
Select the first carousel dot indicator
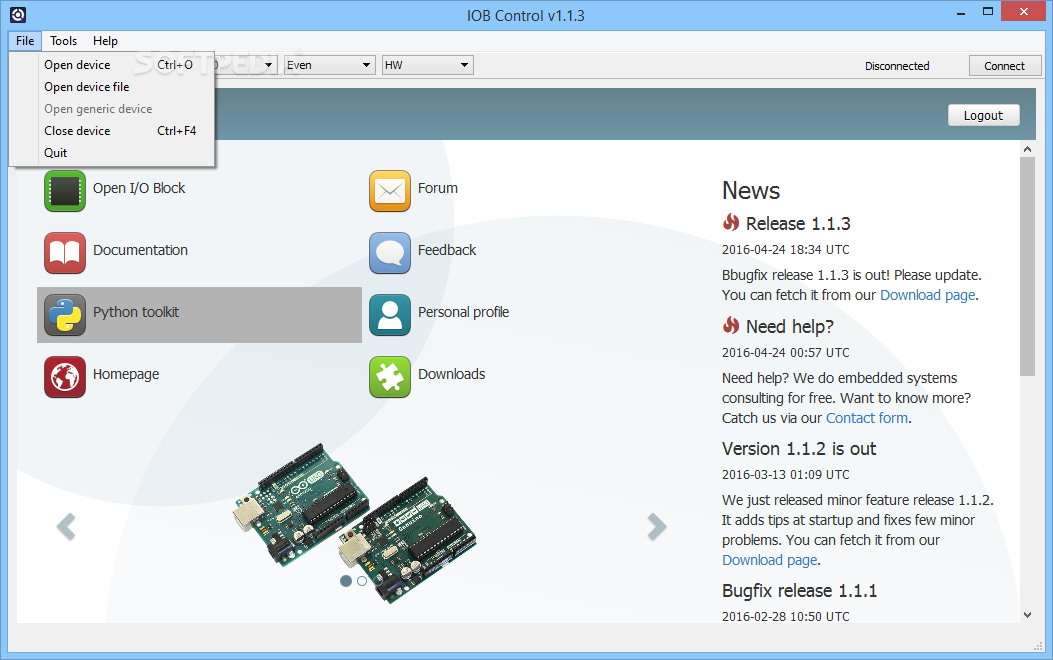[346, 581]
